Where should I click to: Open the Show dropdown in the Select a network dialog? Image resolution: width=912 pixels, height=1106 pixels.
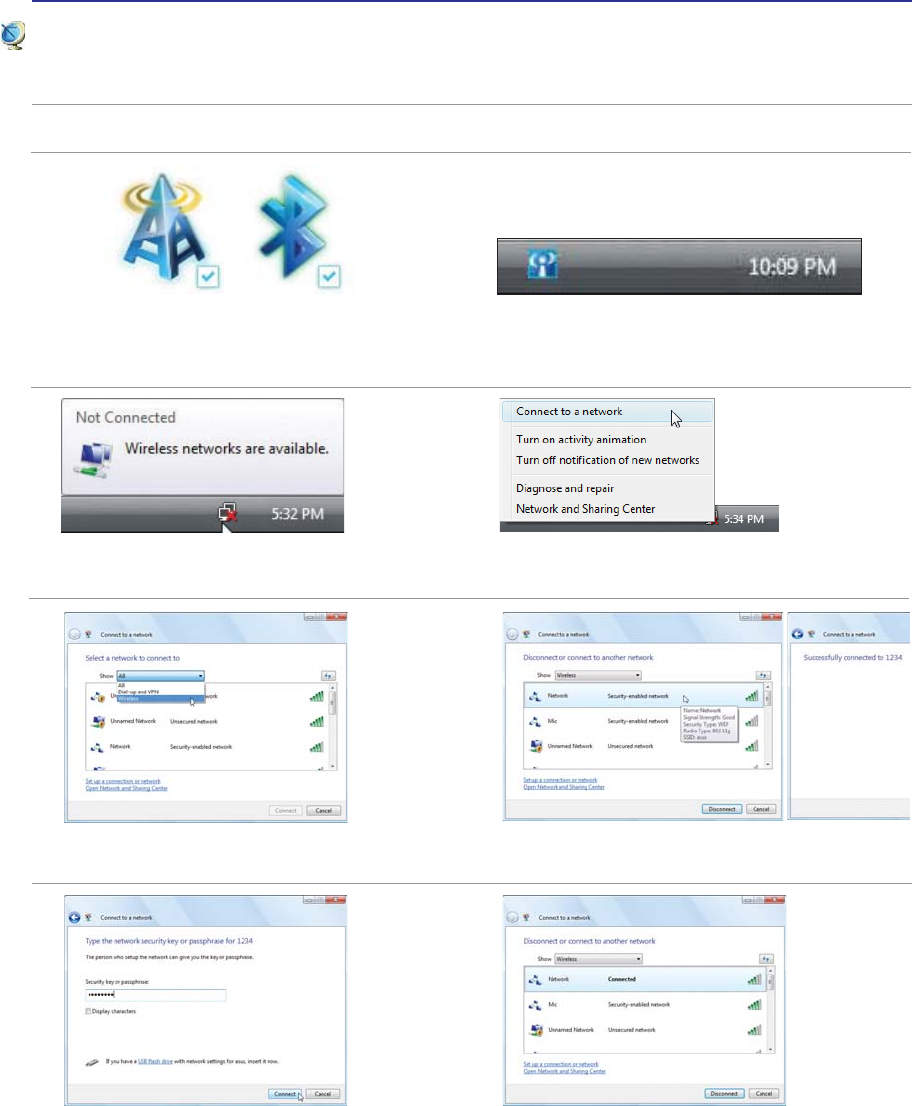pyautogui.click(x=161, y=676)
